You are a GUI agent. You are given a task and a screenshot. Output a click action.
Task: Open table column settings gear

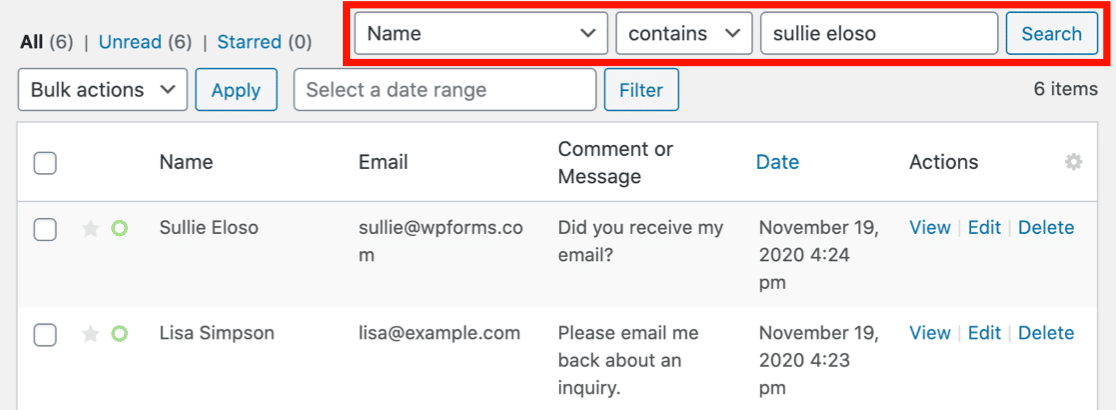click(x=1073, y=162)
